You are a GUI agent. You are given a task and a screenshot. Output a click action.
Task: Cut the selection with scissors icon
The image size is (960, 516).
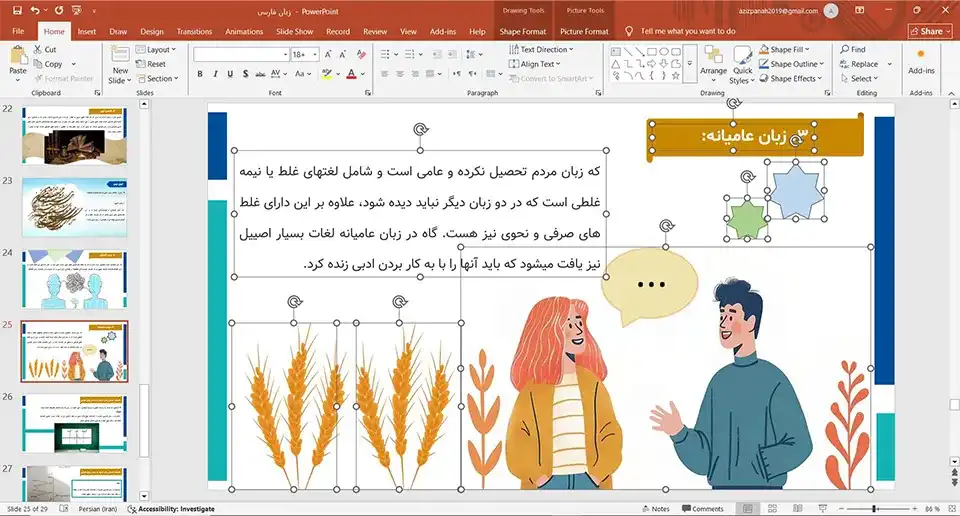[38, 50]
